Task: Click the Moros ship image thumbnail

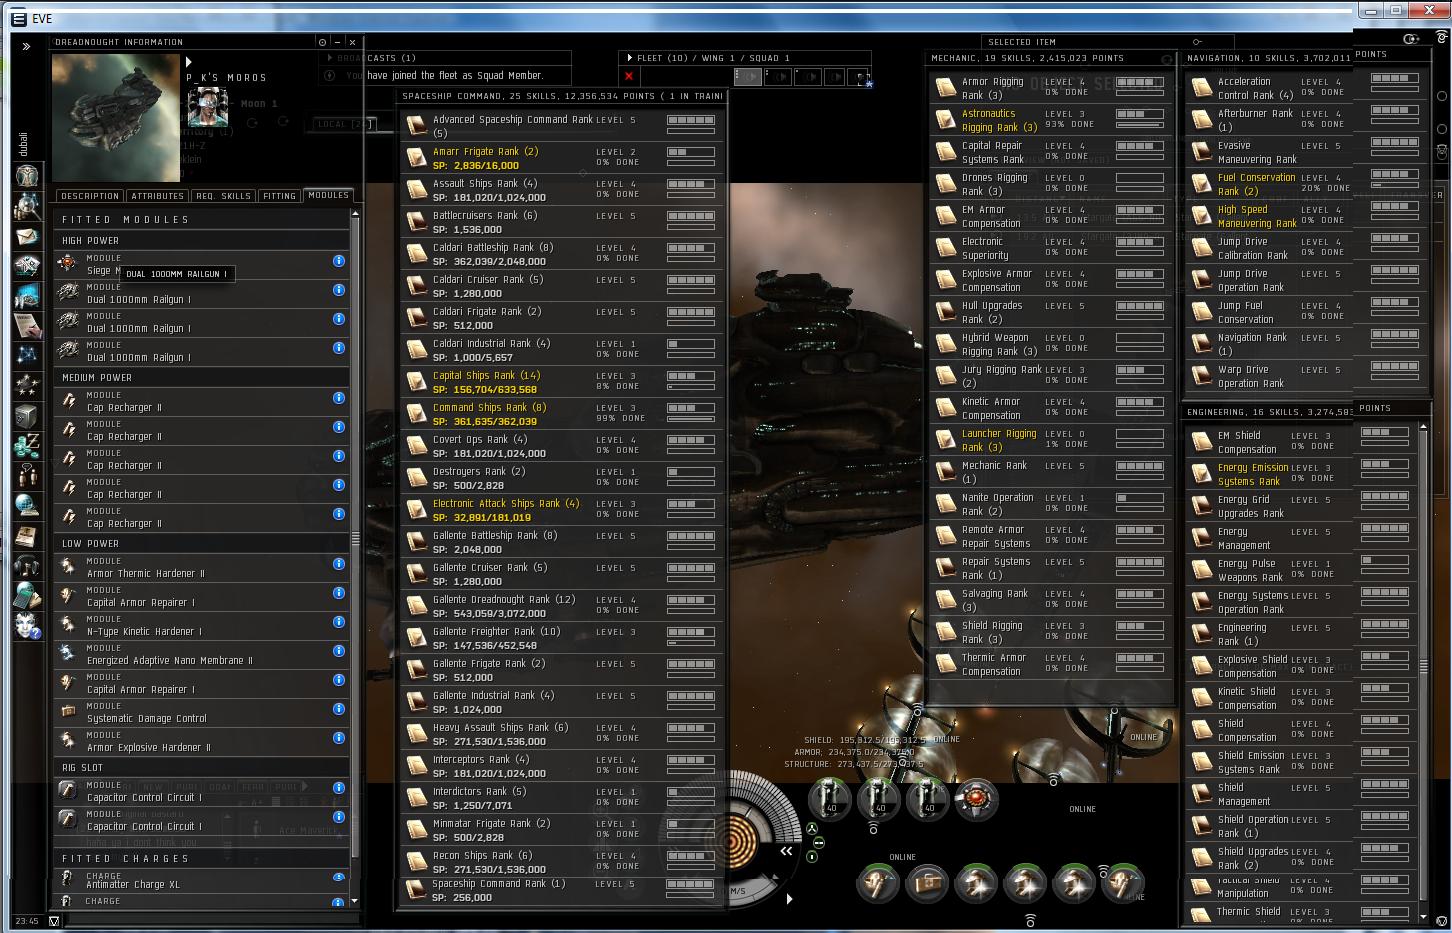Action: point(116,118)
